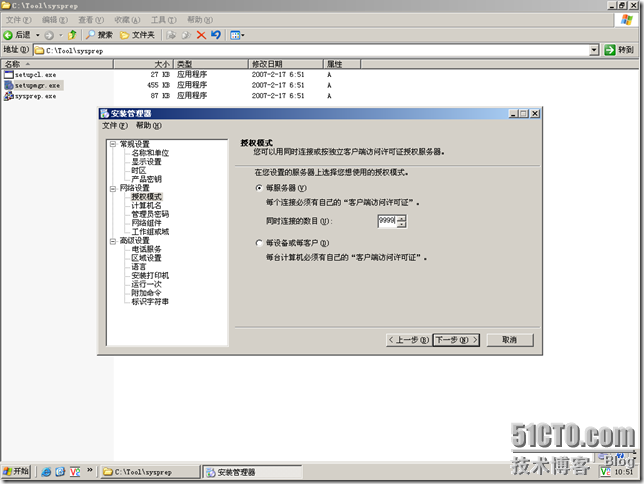
Task: Sort by the 名称 column header
Action: [x=57, y=64]
